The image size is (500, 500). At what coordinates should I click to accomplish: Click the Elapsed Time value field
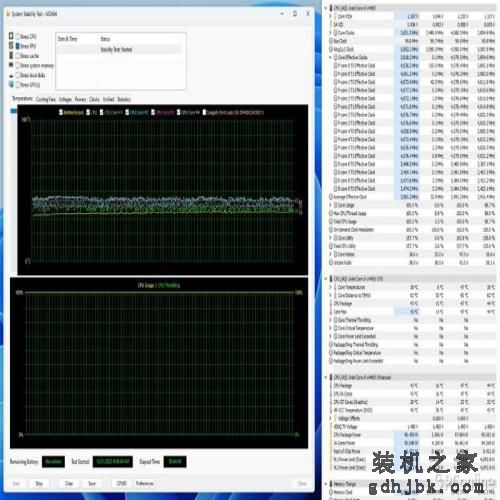175,462
